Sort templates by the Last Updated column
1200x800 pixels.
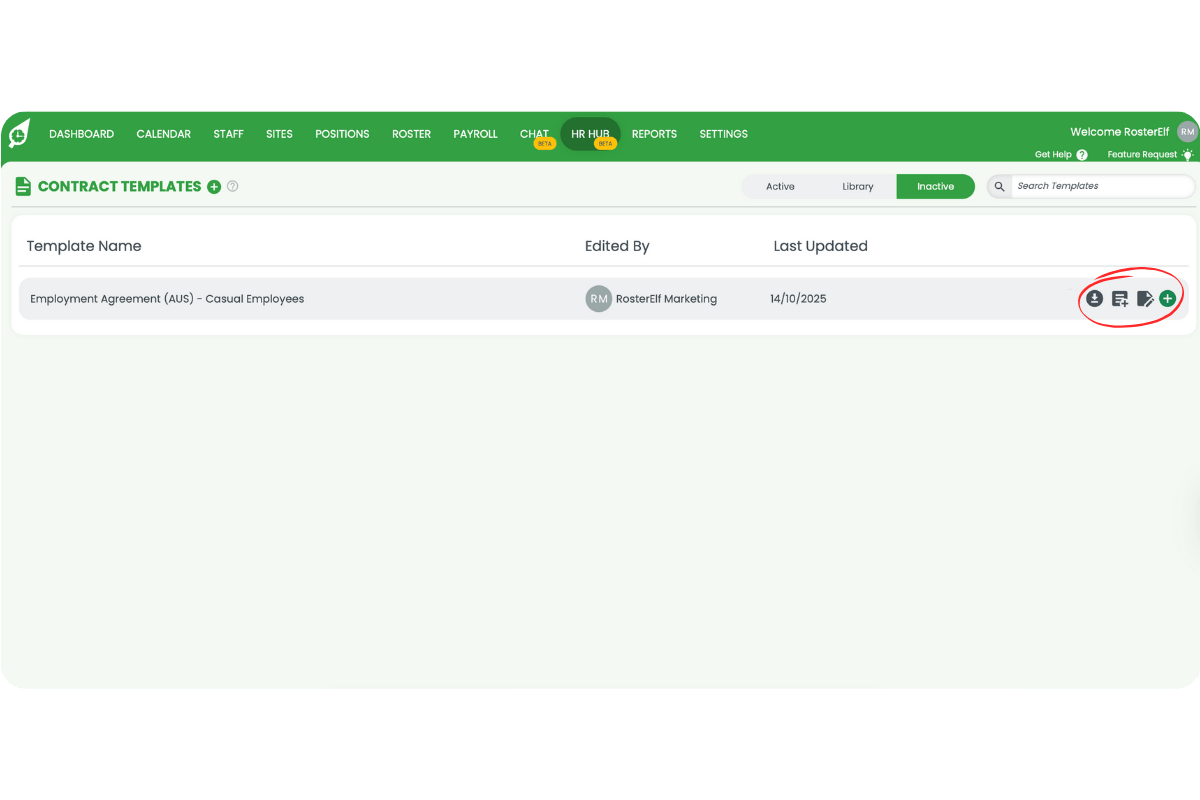820,245
